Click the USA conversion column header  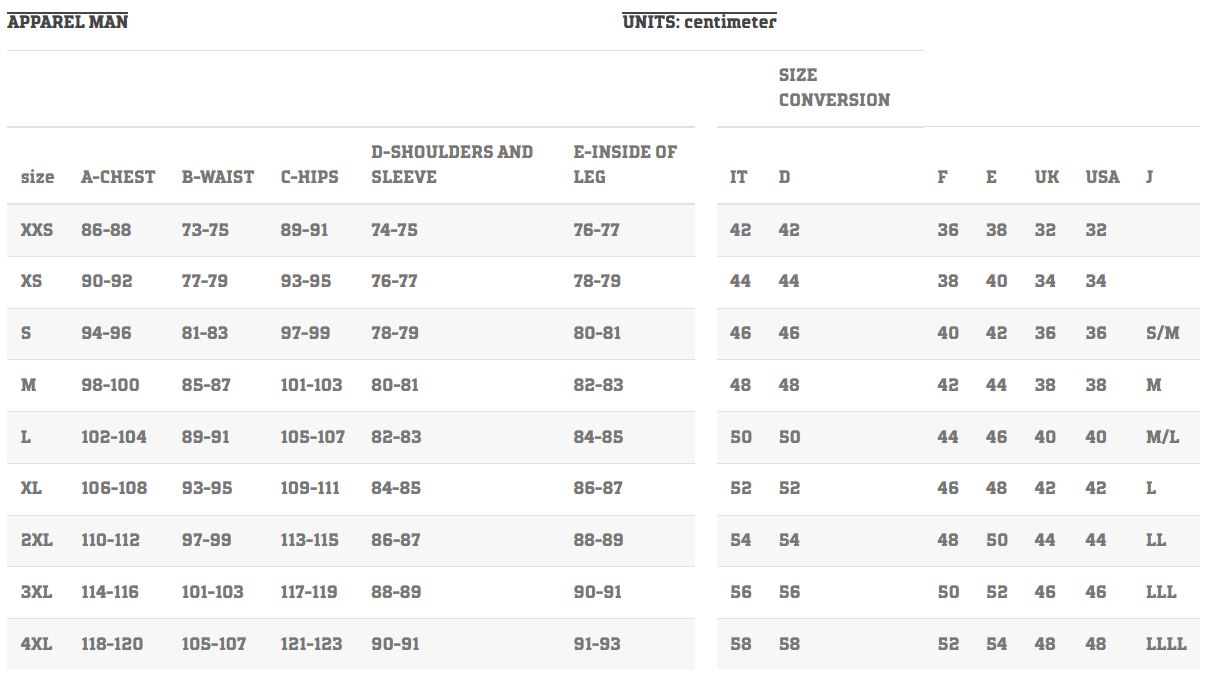coord(1102,177)
